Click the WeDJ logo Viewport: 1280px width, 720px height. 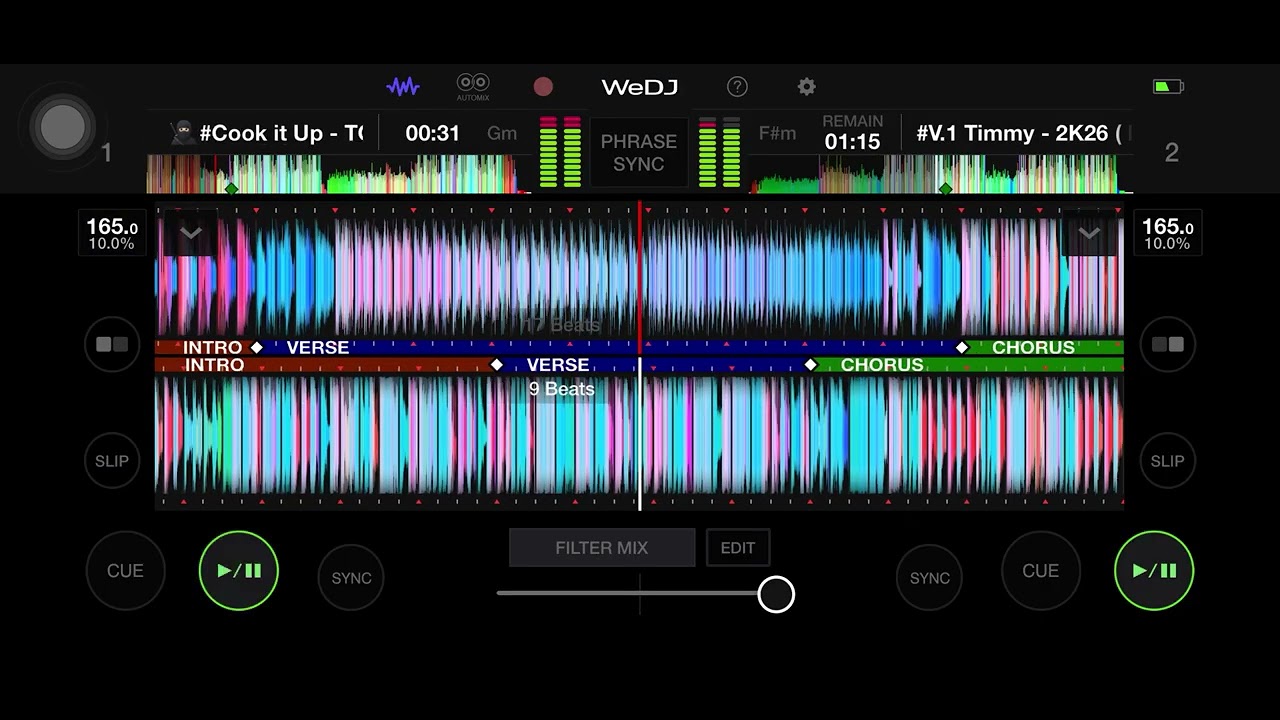point(640,87)
